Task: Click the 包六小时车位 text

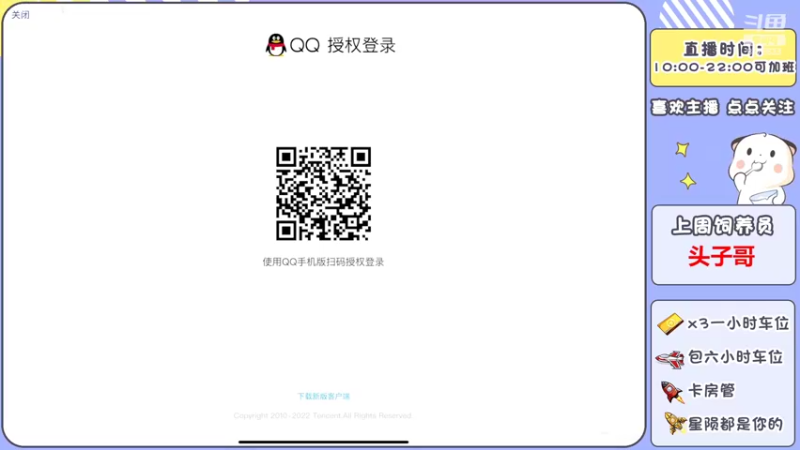Action: (735, 357)
